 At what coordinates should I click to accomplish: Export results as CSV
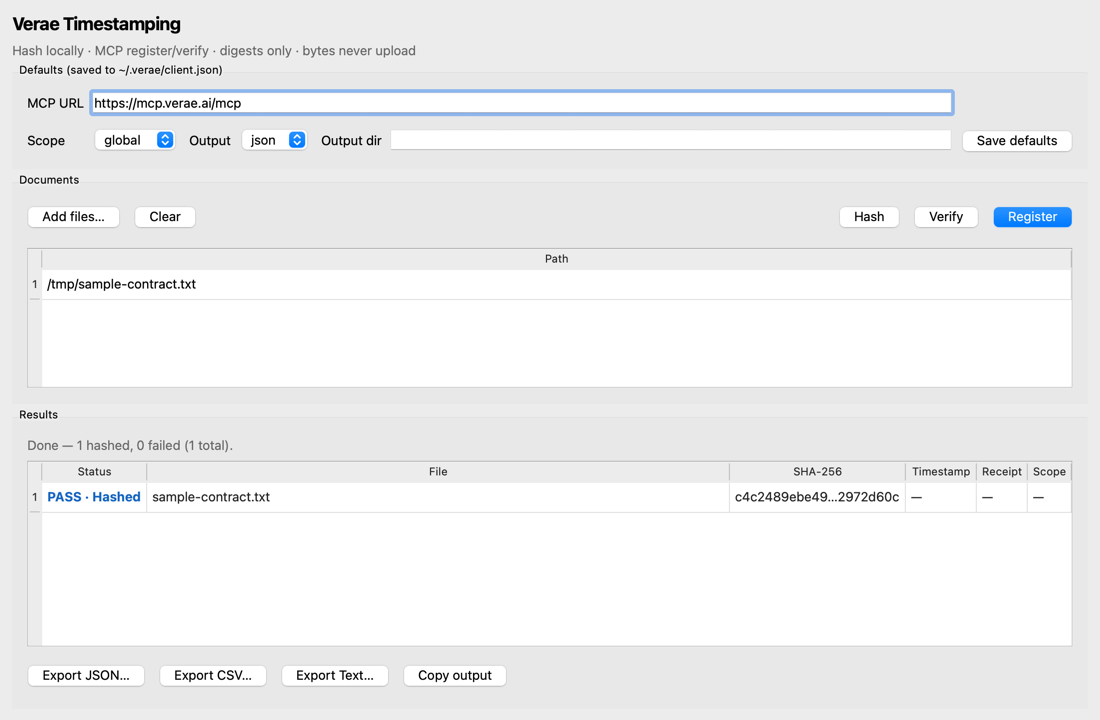point(213,676)
